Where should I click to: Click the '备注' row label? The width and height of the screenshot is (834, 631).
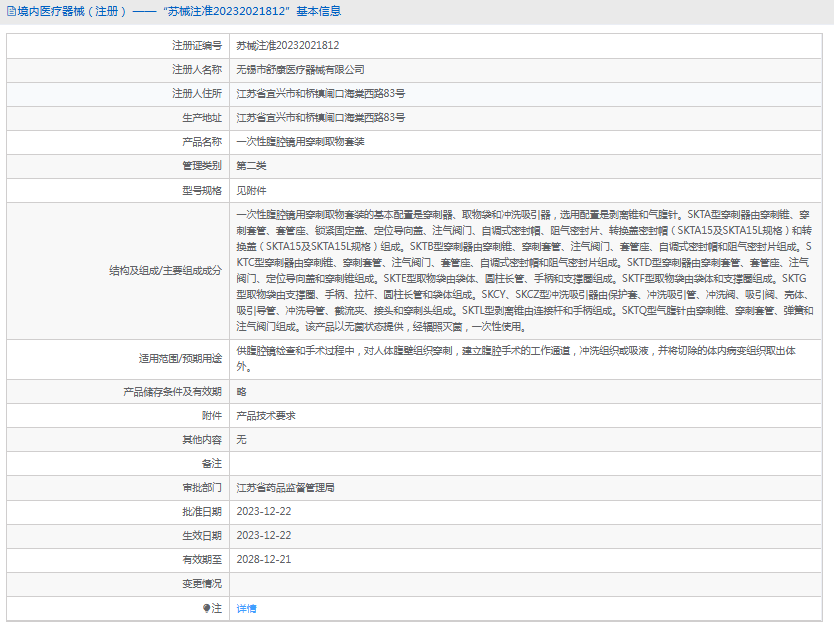tap(212, 464)
